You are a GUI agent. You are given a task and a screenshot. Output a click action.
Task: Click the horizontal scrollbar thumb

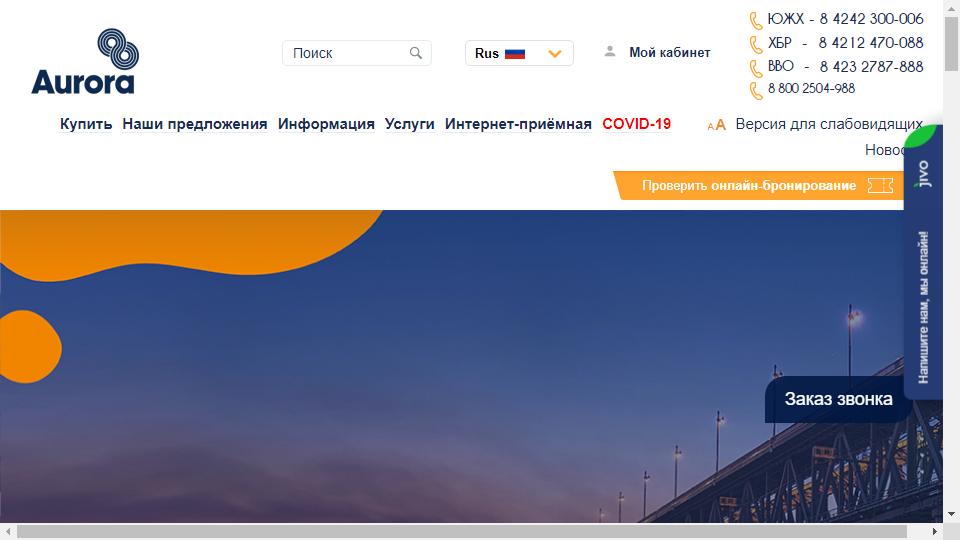pyautogui.click(x=462, y=531)
